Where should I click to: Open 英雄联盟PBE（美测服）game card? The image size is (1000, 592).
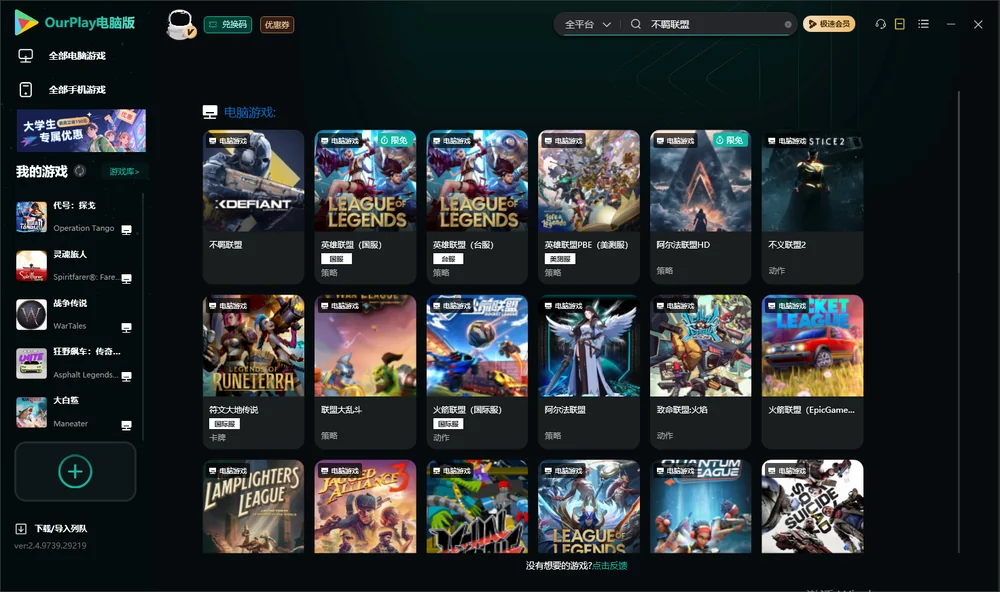[x=589, y=207]
